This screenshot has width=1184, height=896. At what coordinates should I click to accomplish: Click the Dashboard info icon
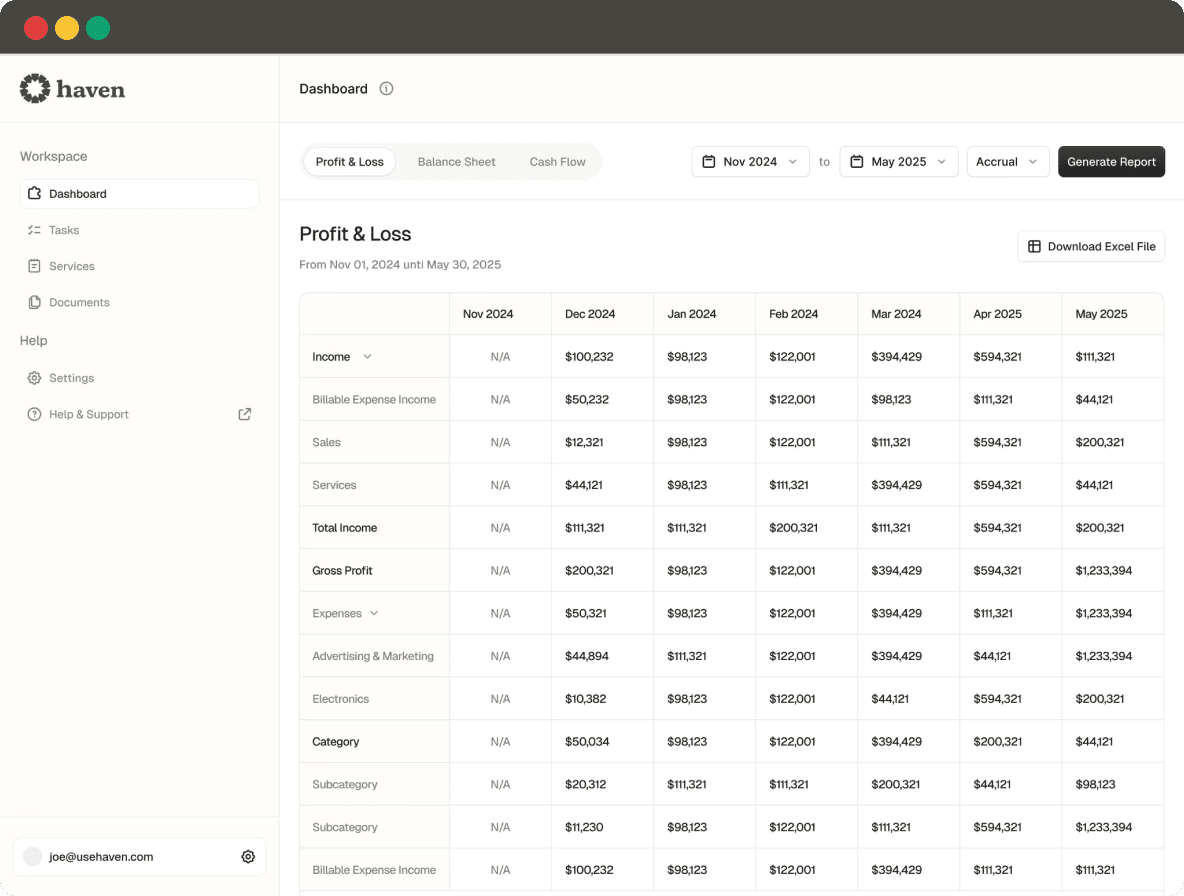[x=386, y=88]
